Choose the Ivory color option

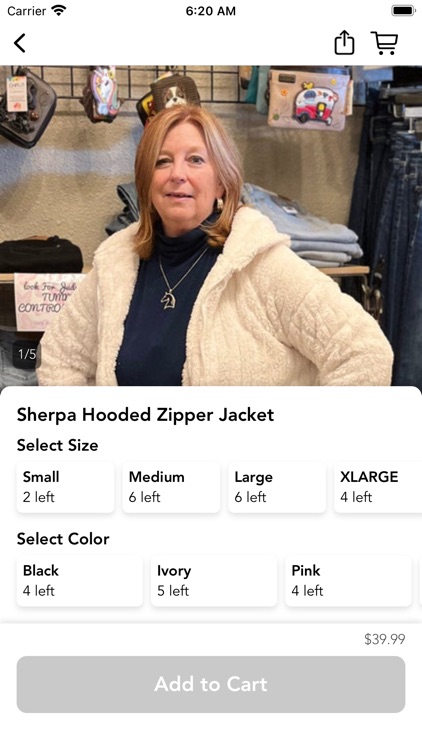click(214, 581)
